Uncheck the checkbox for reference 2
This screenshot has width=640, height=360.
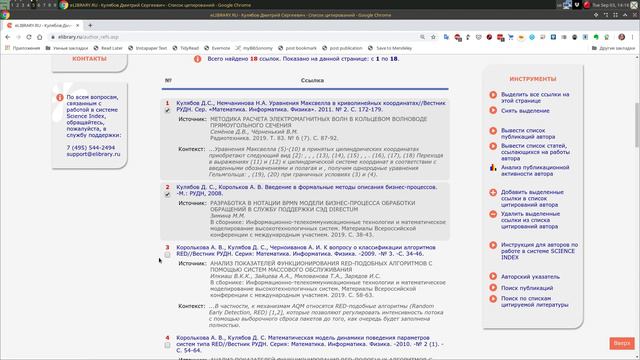pyautogui.click(x=167, y=194)
